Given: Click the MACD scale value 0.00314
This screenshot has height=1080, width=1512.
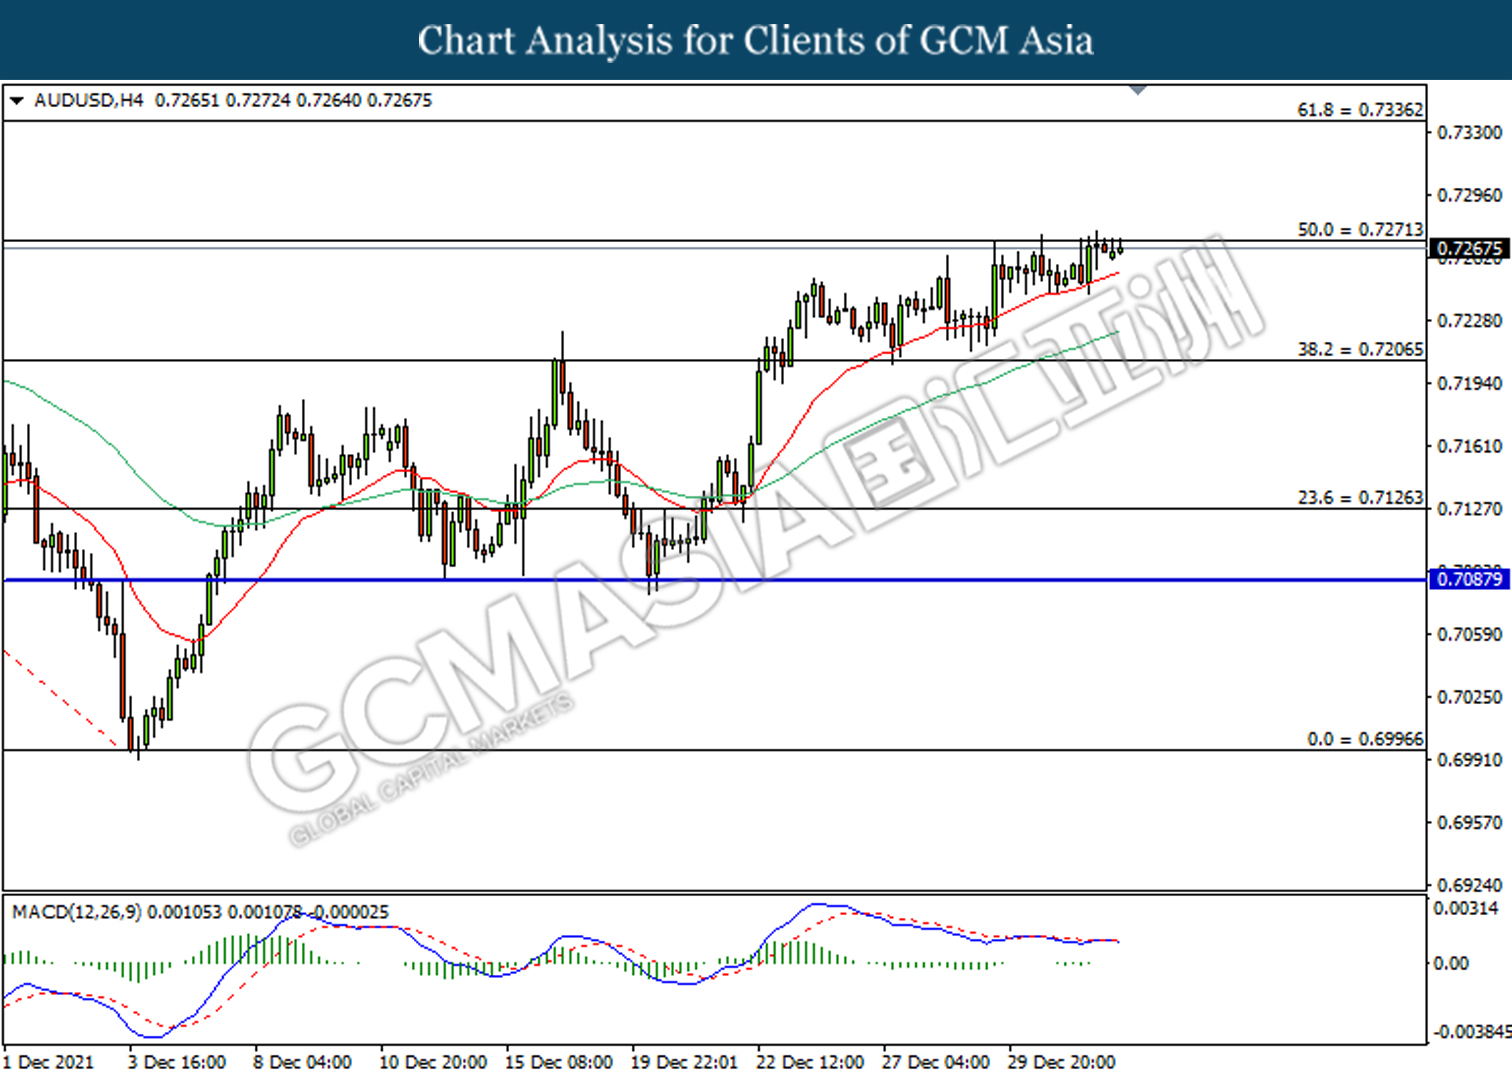Looking at the screenshot, I should 1465,909.
